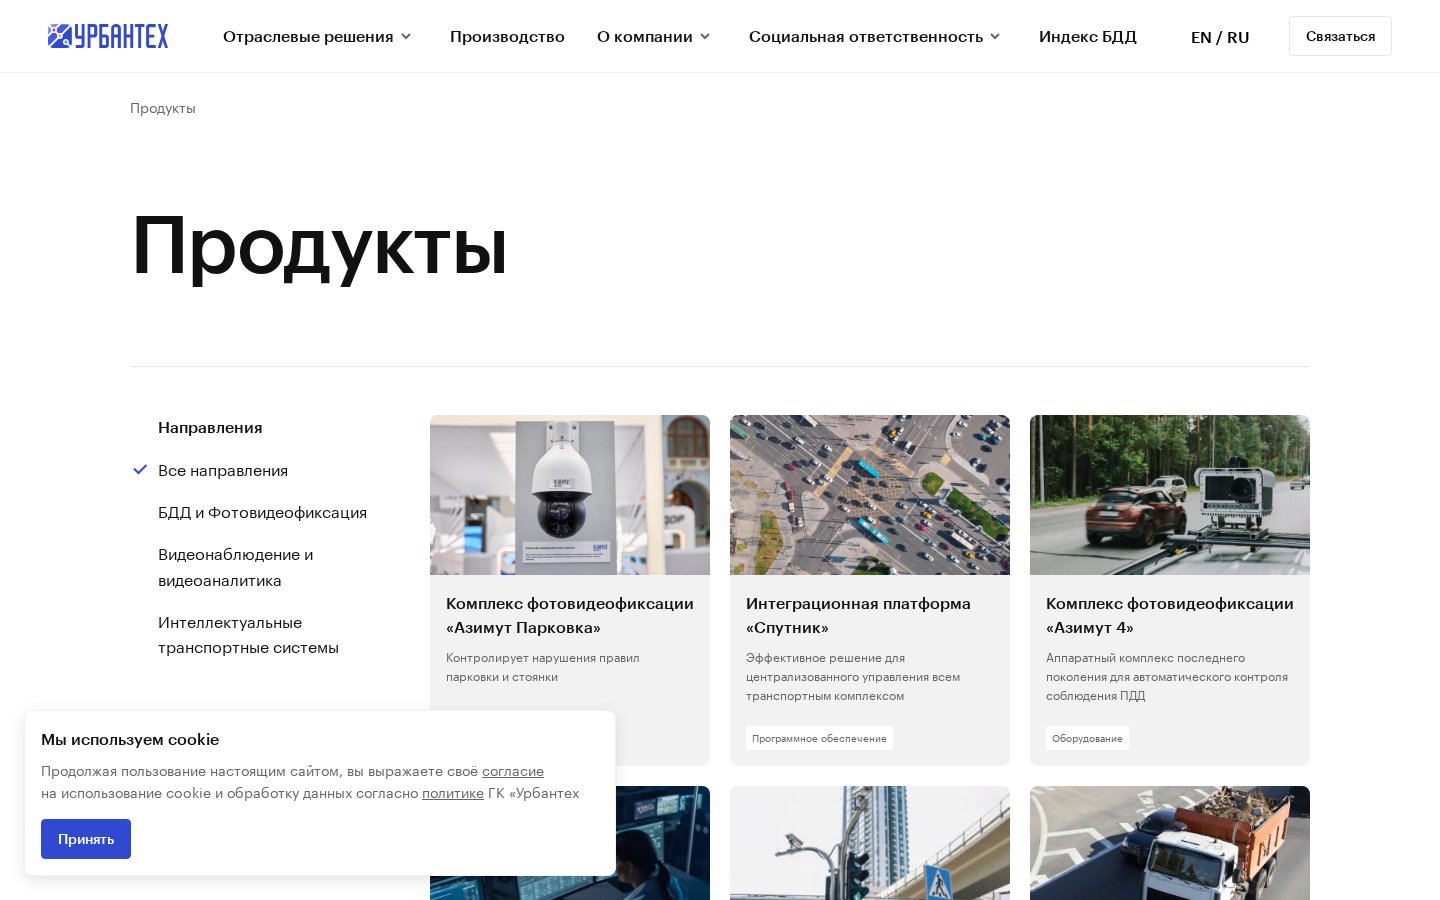Open the Азимут Парковка camera image
Image resolution: width=1440 pixels, height=900 pixels.
click(570, 495)
